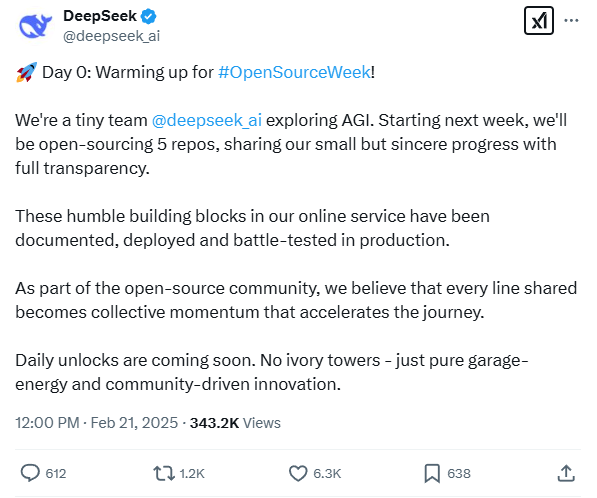Click the @deepseek_ai handle under the name
This screenshot has height=498, width=597.
112,36
